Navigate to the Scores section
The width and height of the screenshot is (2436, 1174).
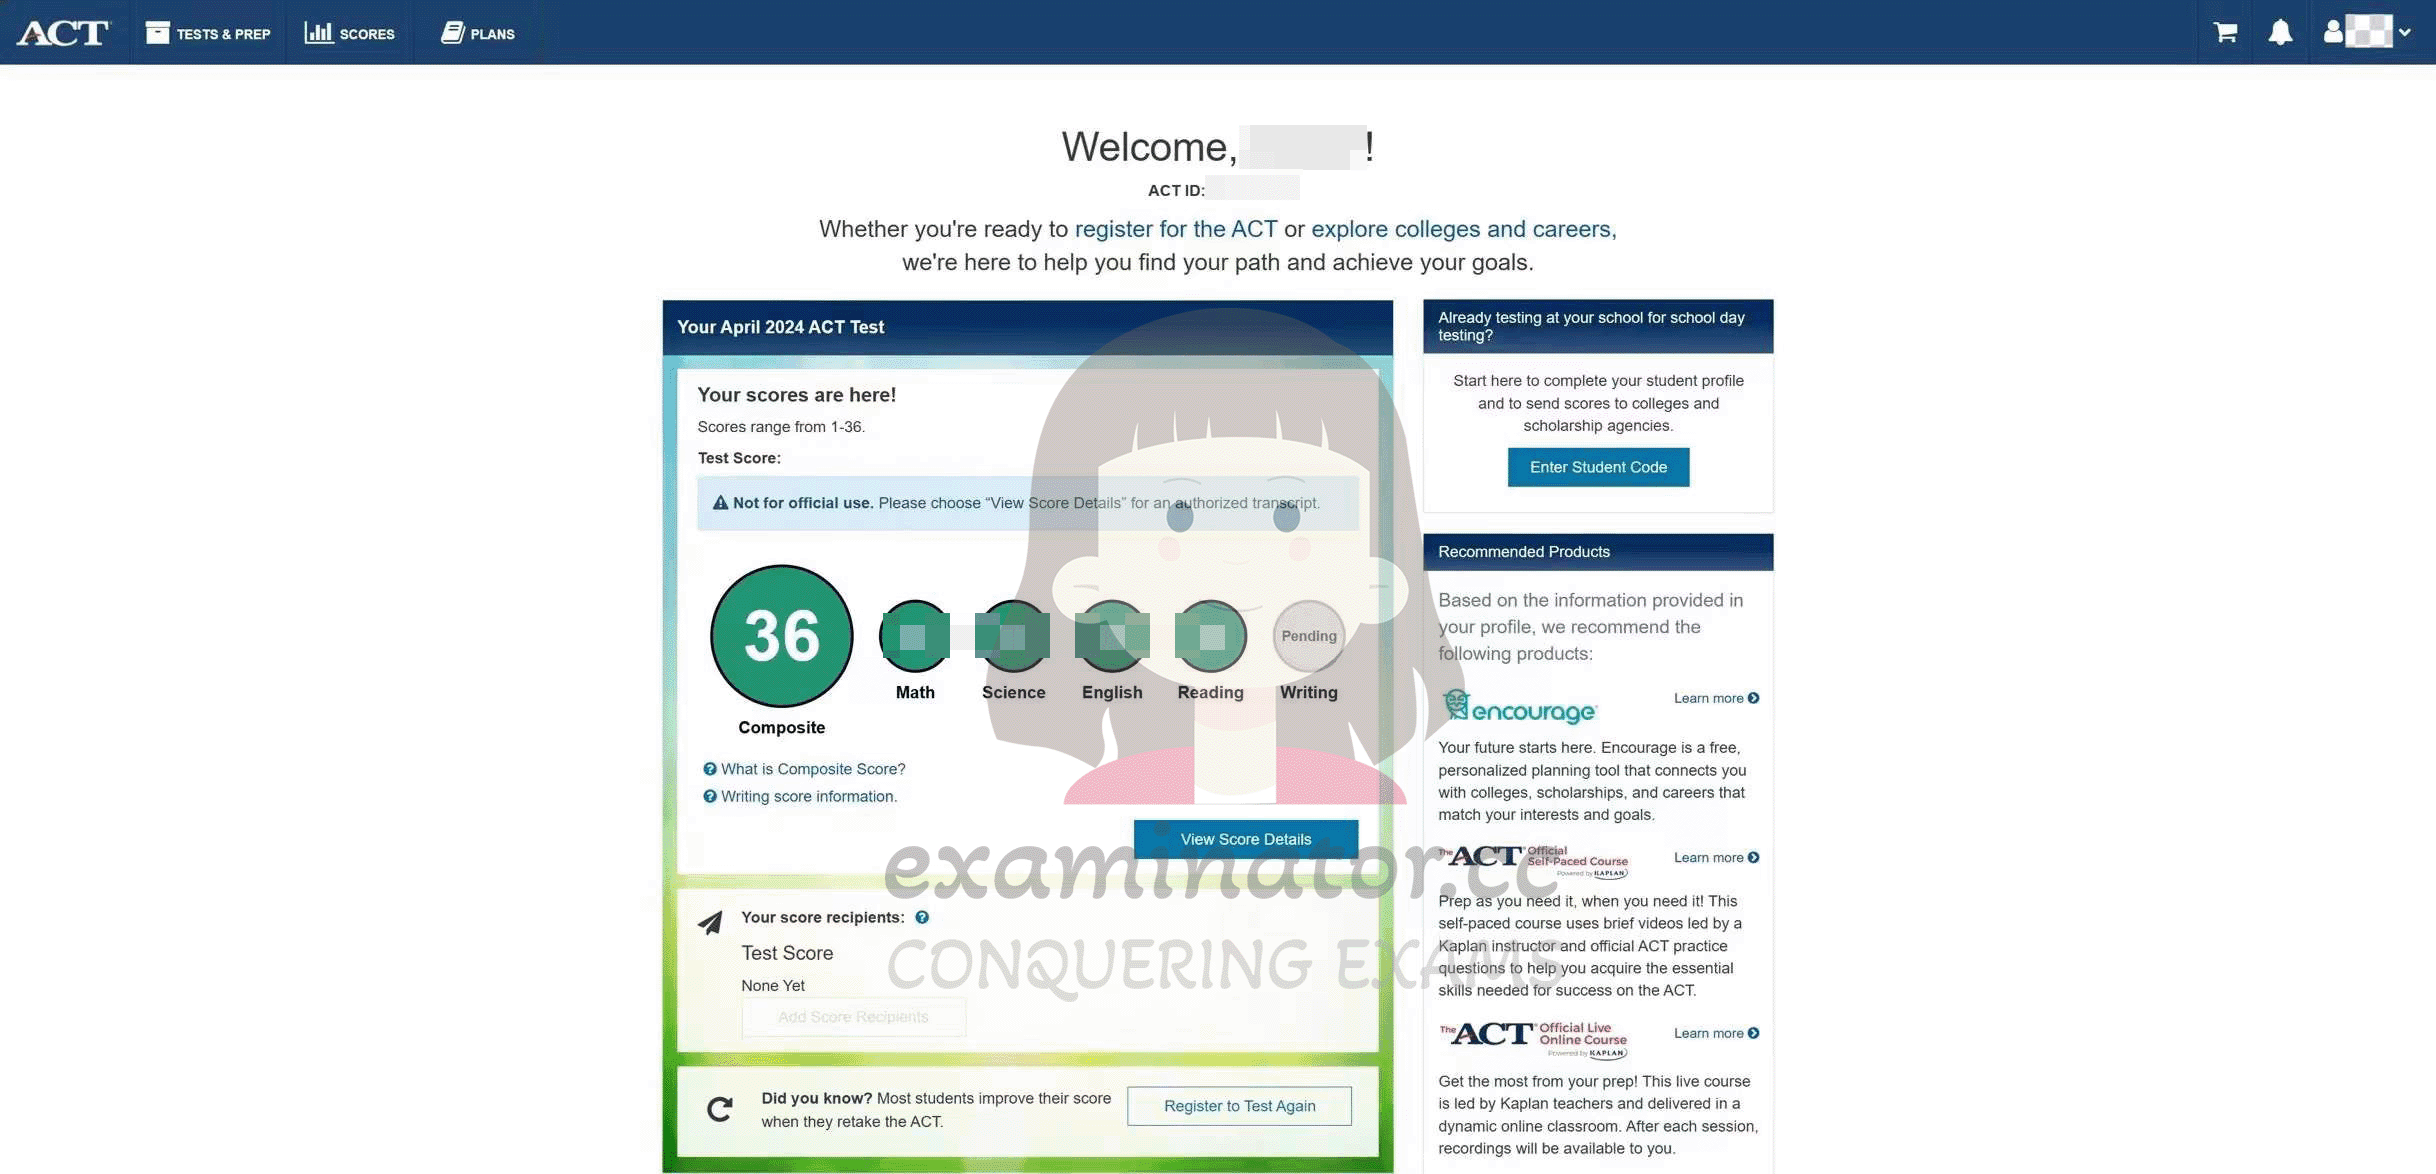pos(350,30)
